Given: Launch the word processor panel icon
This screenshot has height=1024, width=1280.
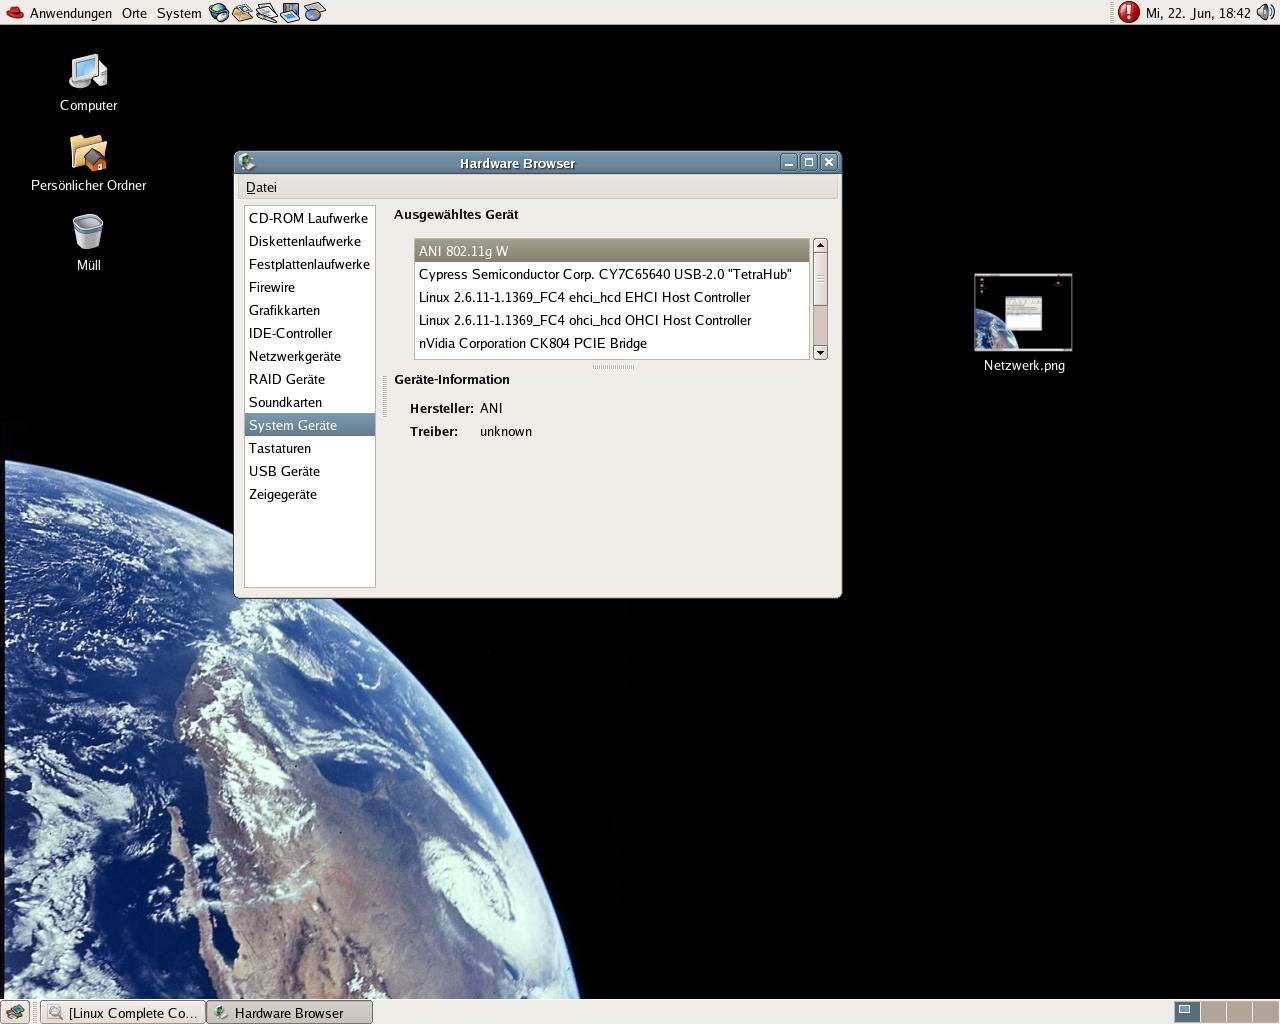Looking at the screenshot, I should pos(266,13).
